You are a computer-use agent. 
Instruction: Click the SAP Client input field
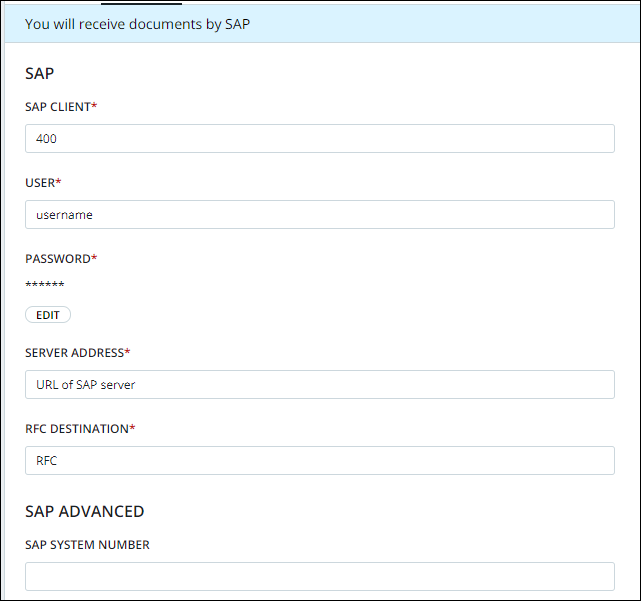tap(320, 139)
